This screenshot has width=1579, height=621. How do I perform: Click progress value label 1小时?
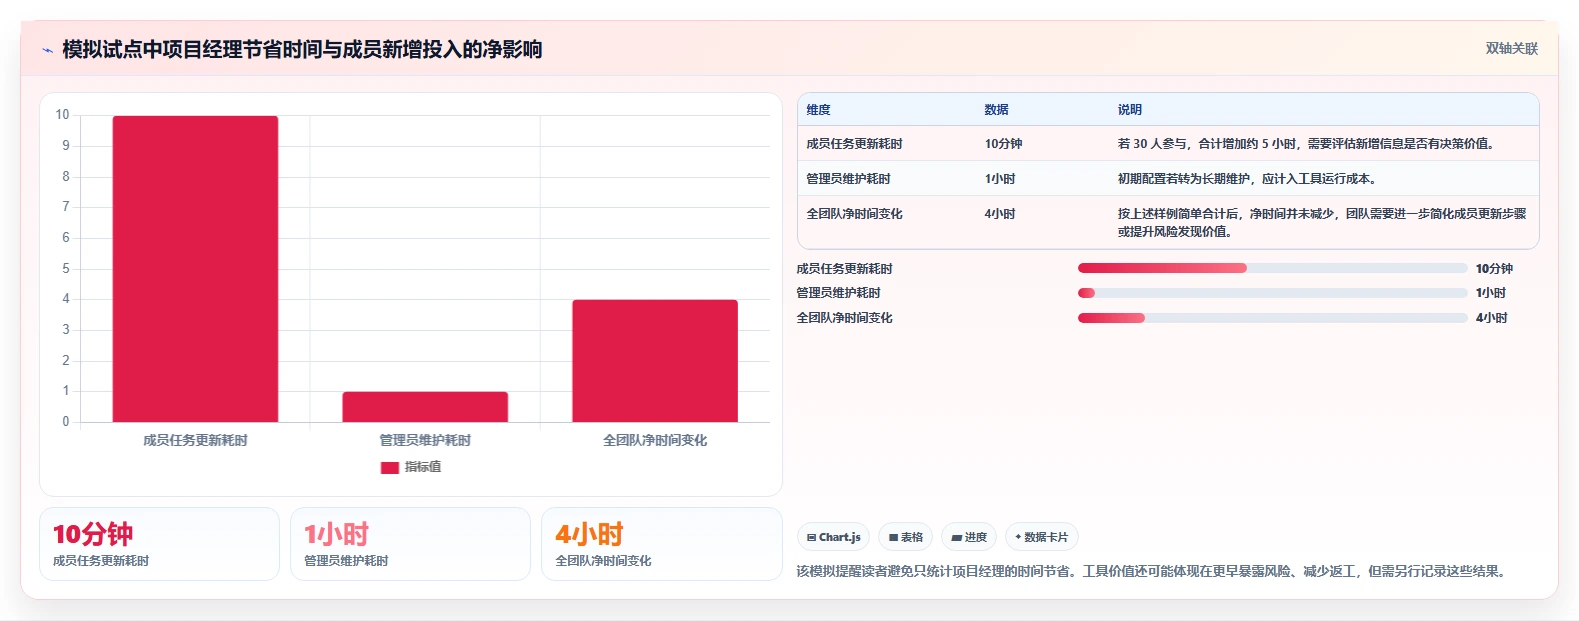click(x=1491, y=293)
